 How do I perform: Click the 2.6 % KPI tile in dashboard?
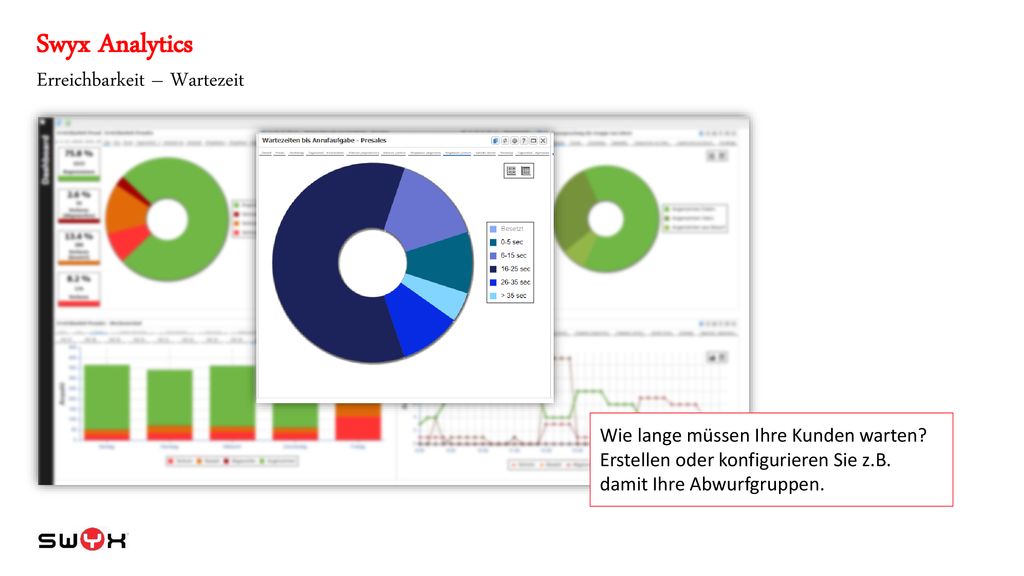79,205
